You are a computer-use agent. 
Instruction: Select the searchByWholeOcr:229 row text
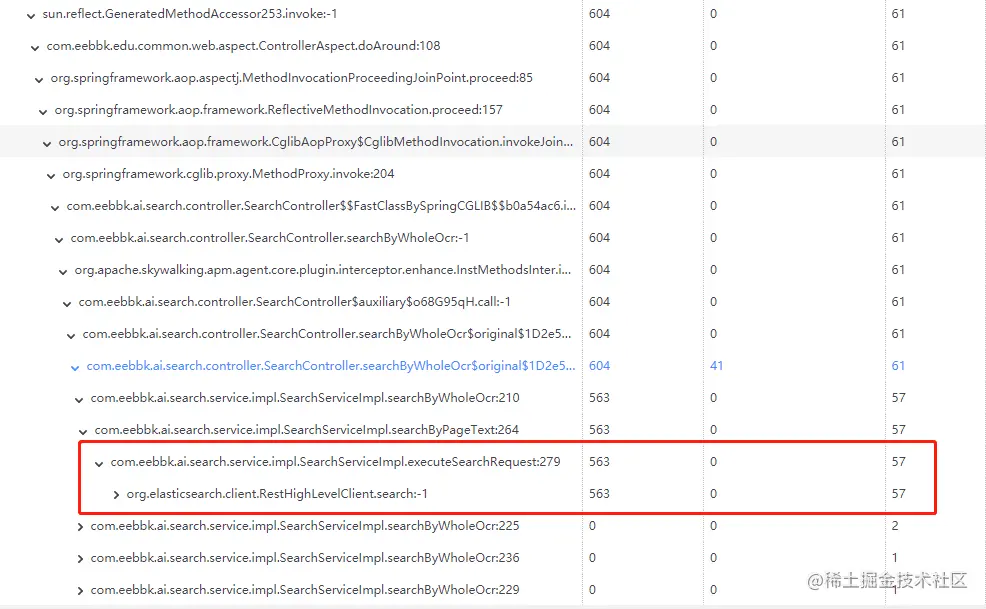[x=305, y=590]
